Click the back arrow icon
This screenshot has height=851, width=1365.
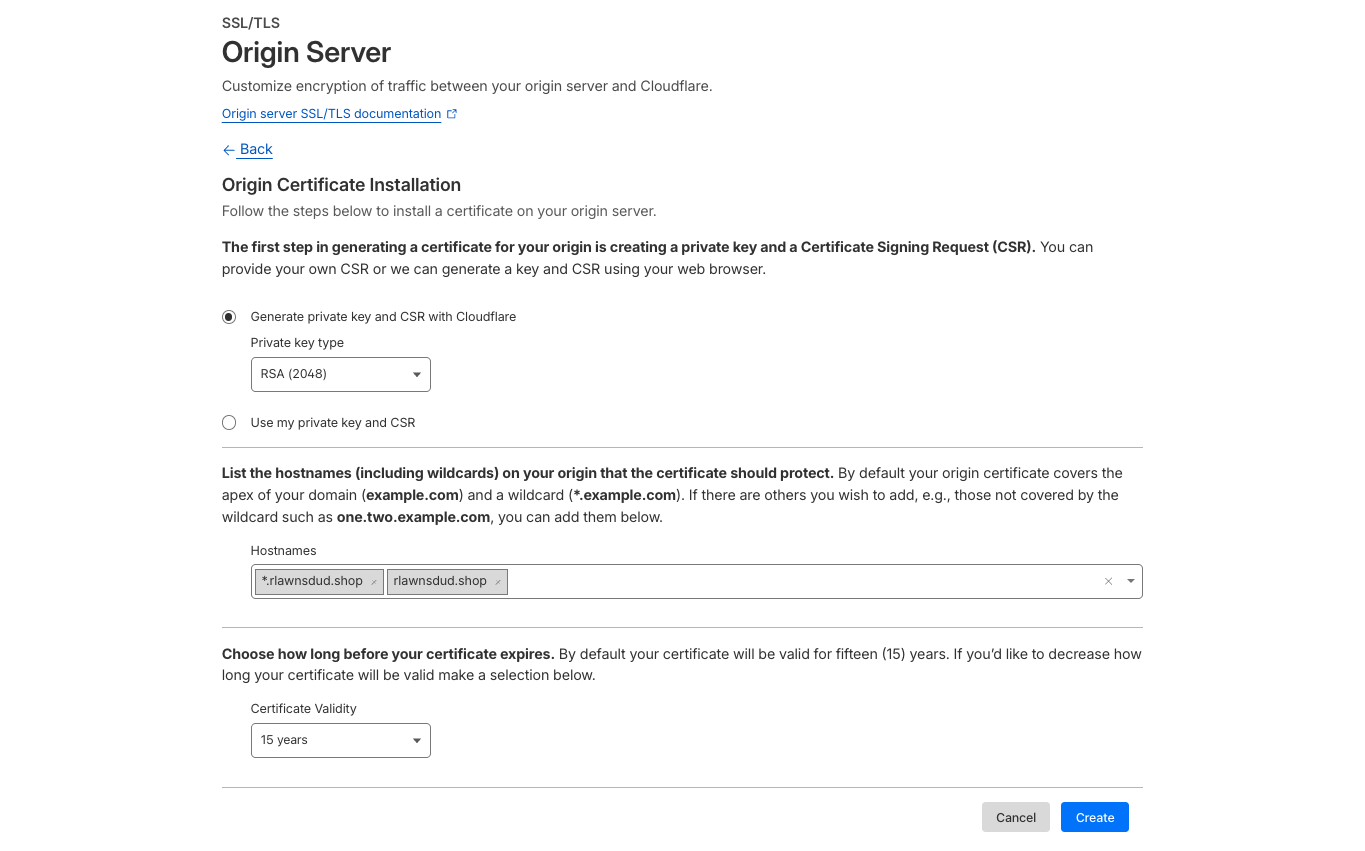[229, 150]
